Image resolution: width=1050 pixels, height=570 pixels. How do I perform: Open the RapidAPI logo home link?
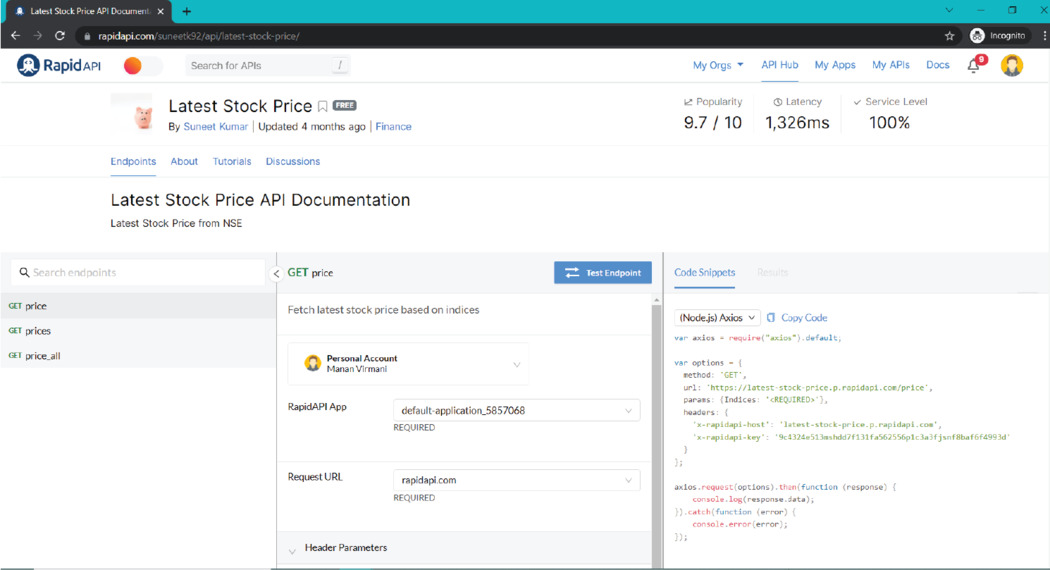pyautogui.click(x=59, y=66)
